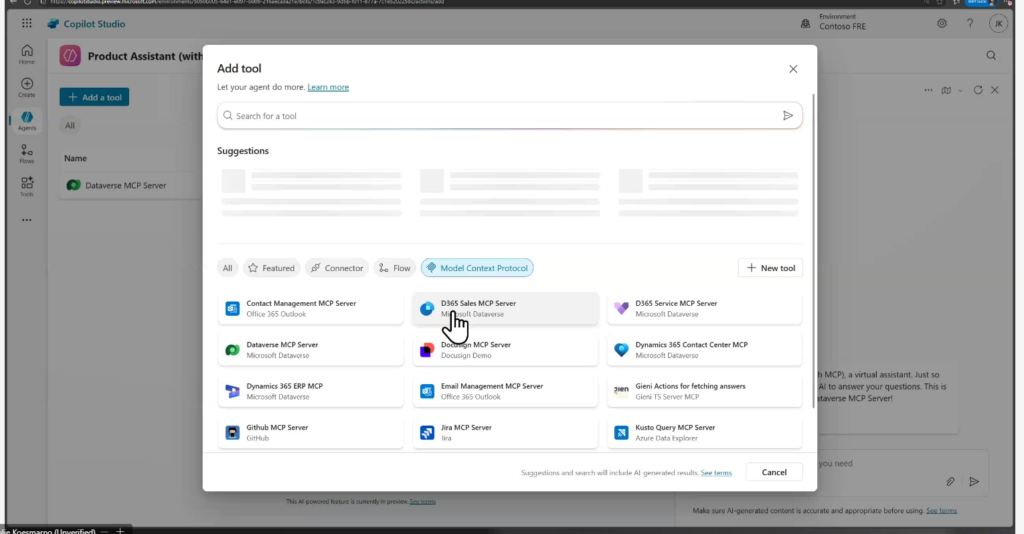Close the test chat panel

tap(995, 90)
